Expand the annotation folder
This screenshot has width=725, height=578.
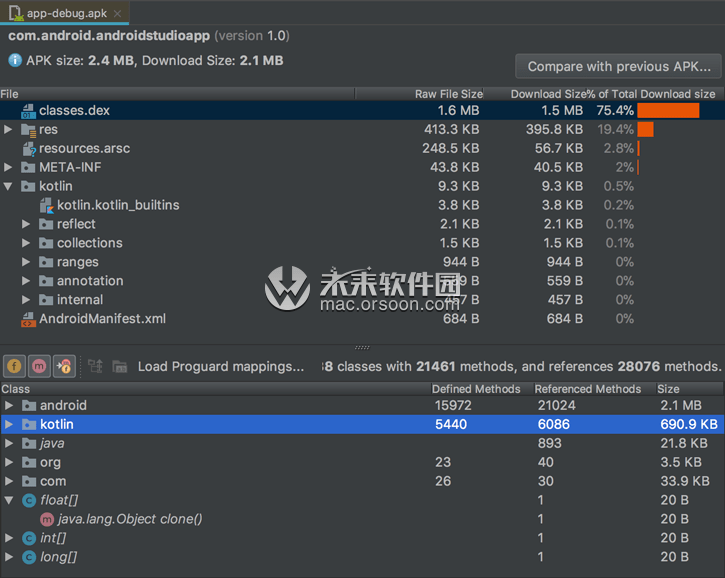pyautogui.click(x=26, y=281)
